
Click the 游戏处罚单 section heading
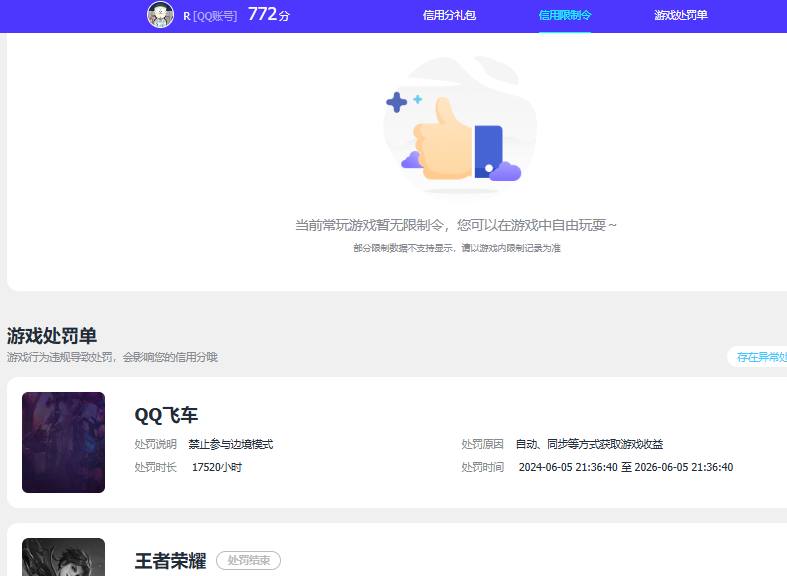click(x=52, y=336)
